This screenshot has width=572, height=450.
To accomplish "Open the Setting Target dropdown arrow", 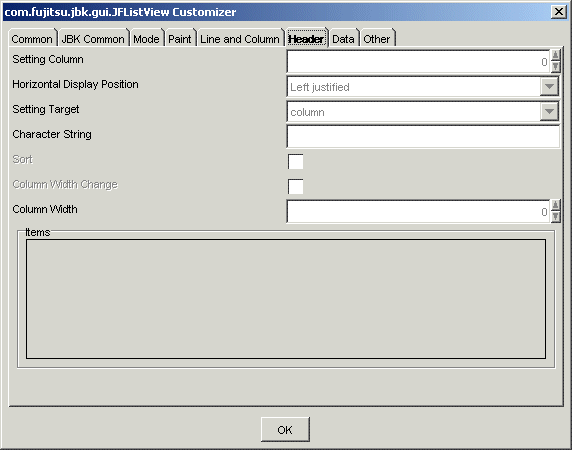I will pyautogui.click(x=549, y=111).
